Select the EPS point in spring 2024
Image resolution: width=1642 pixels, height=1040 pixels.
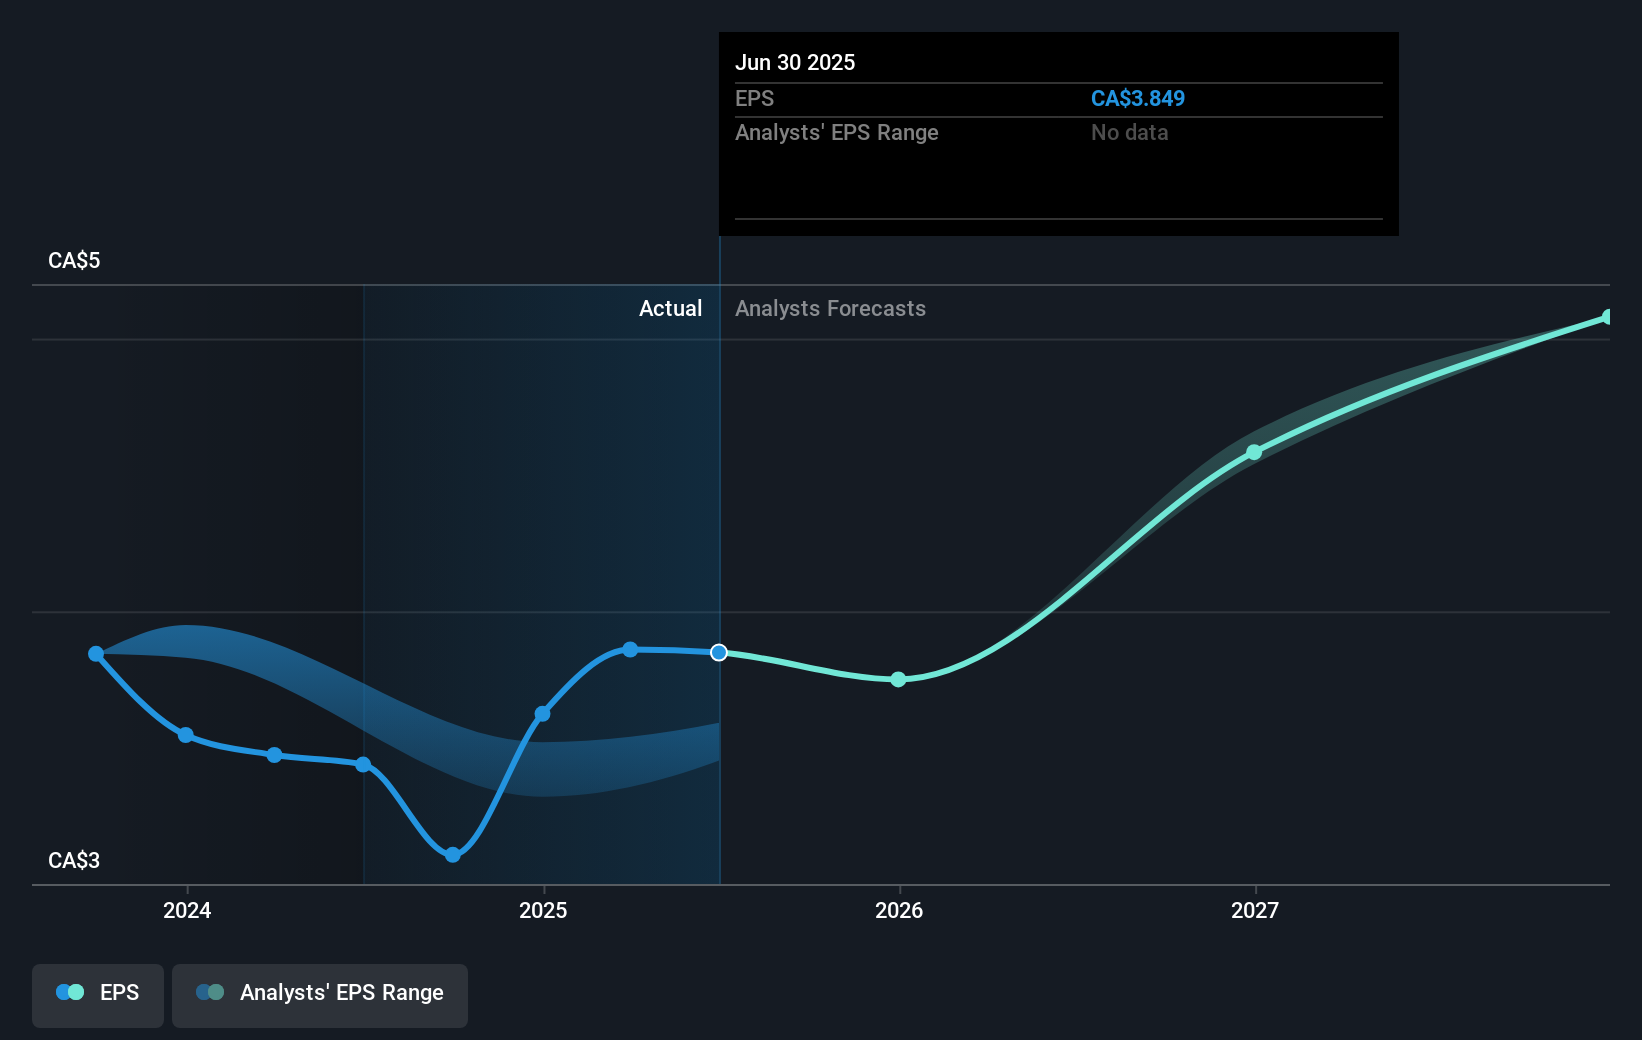coord(274,755)
